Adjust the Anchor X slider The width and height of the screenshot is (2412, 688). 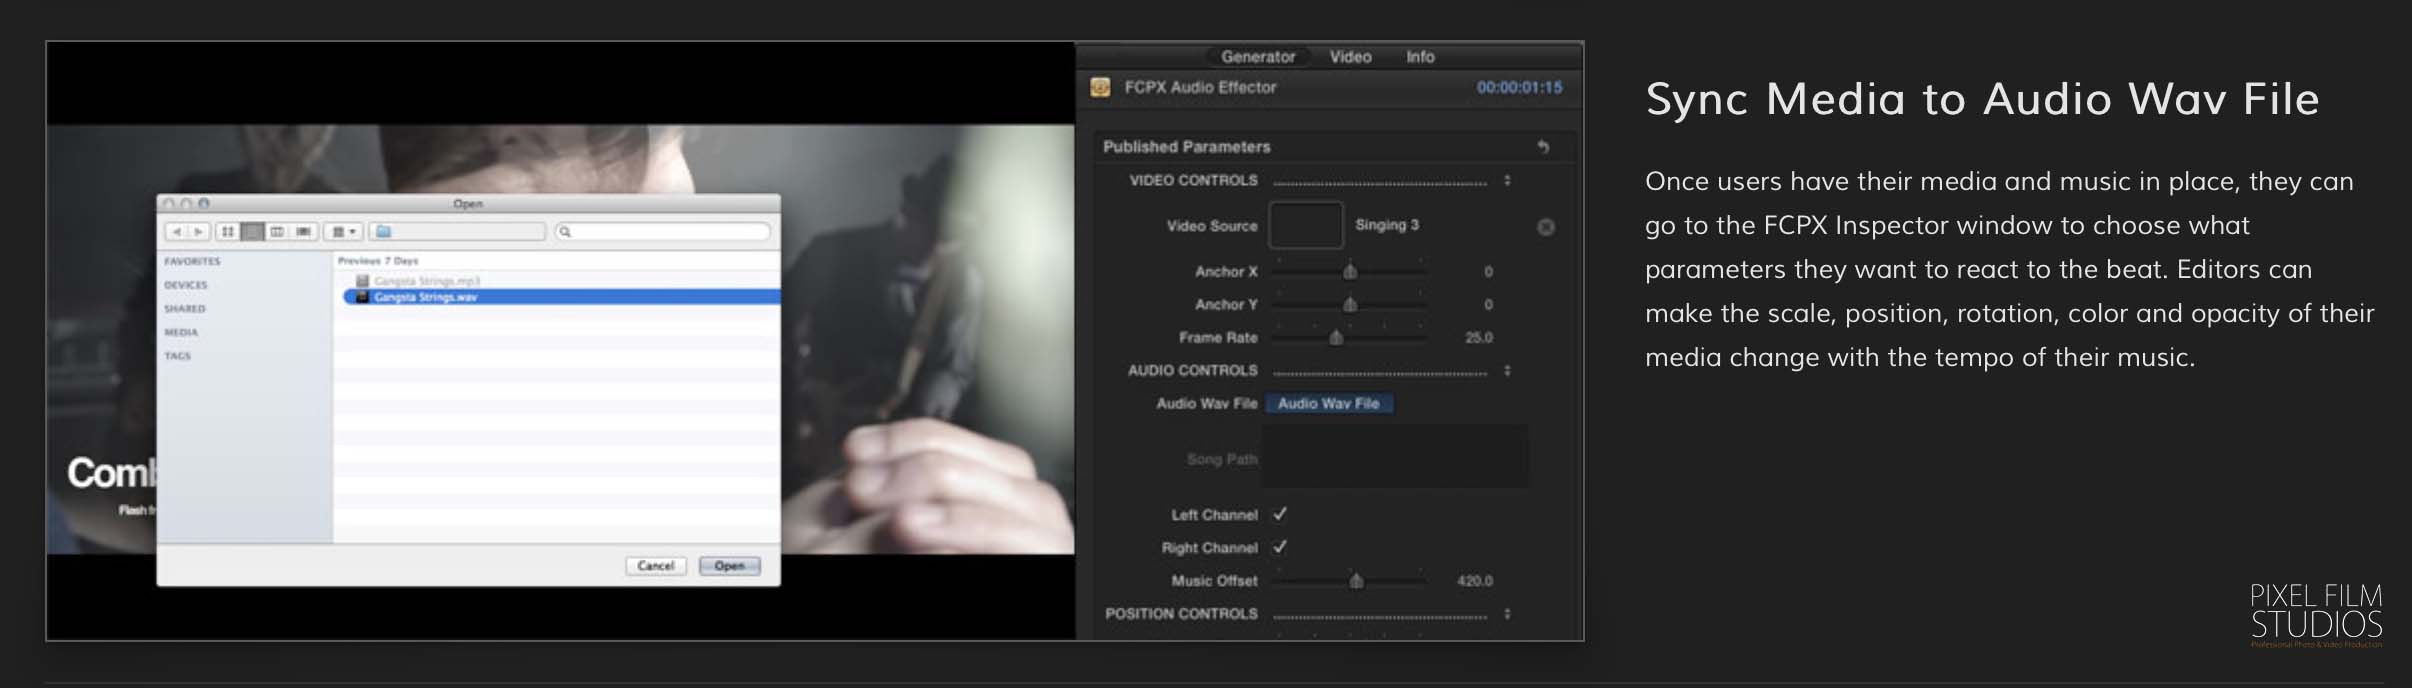(1350, 271)
